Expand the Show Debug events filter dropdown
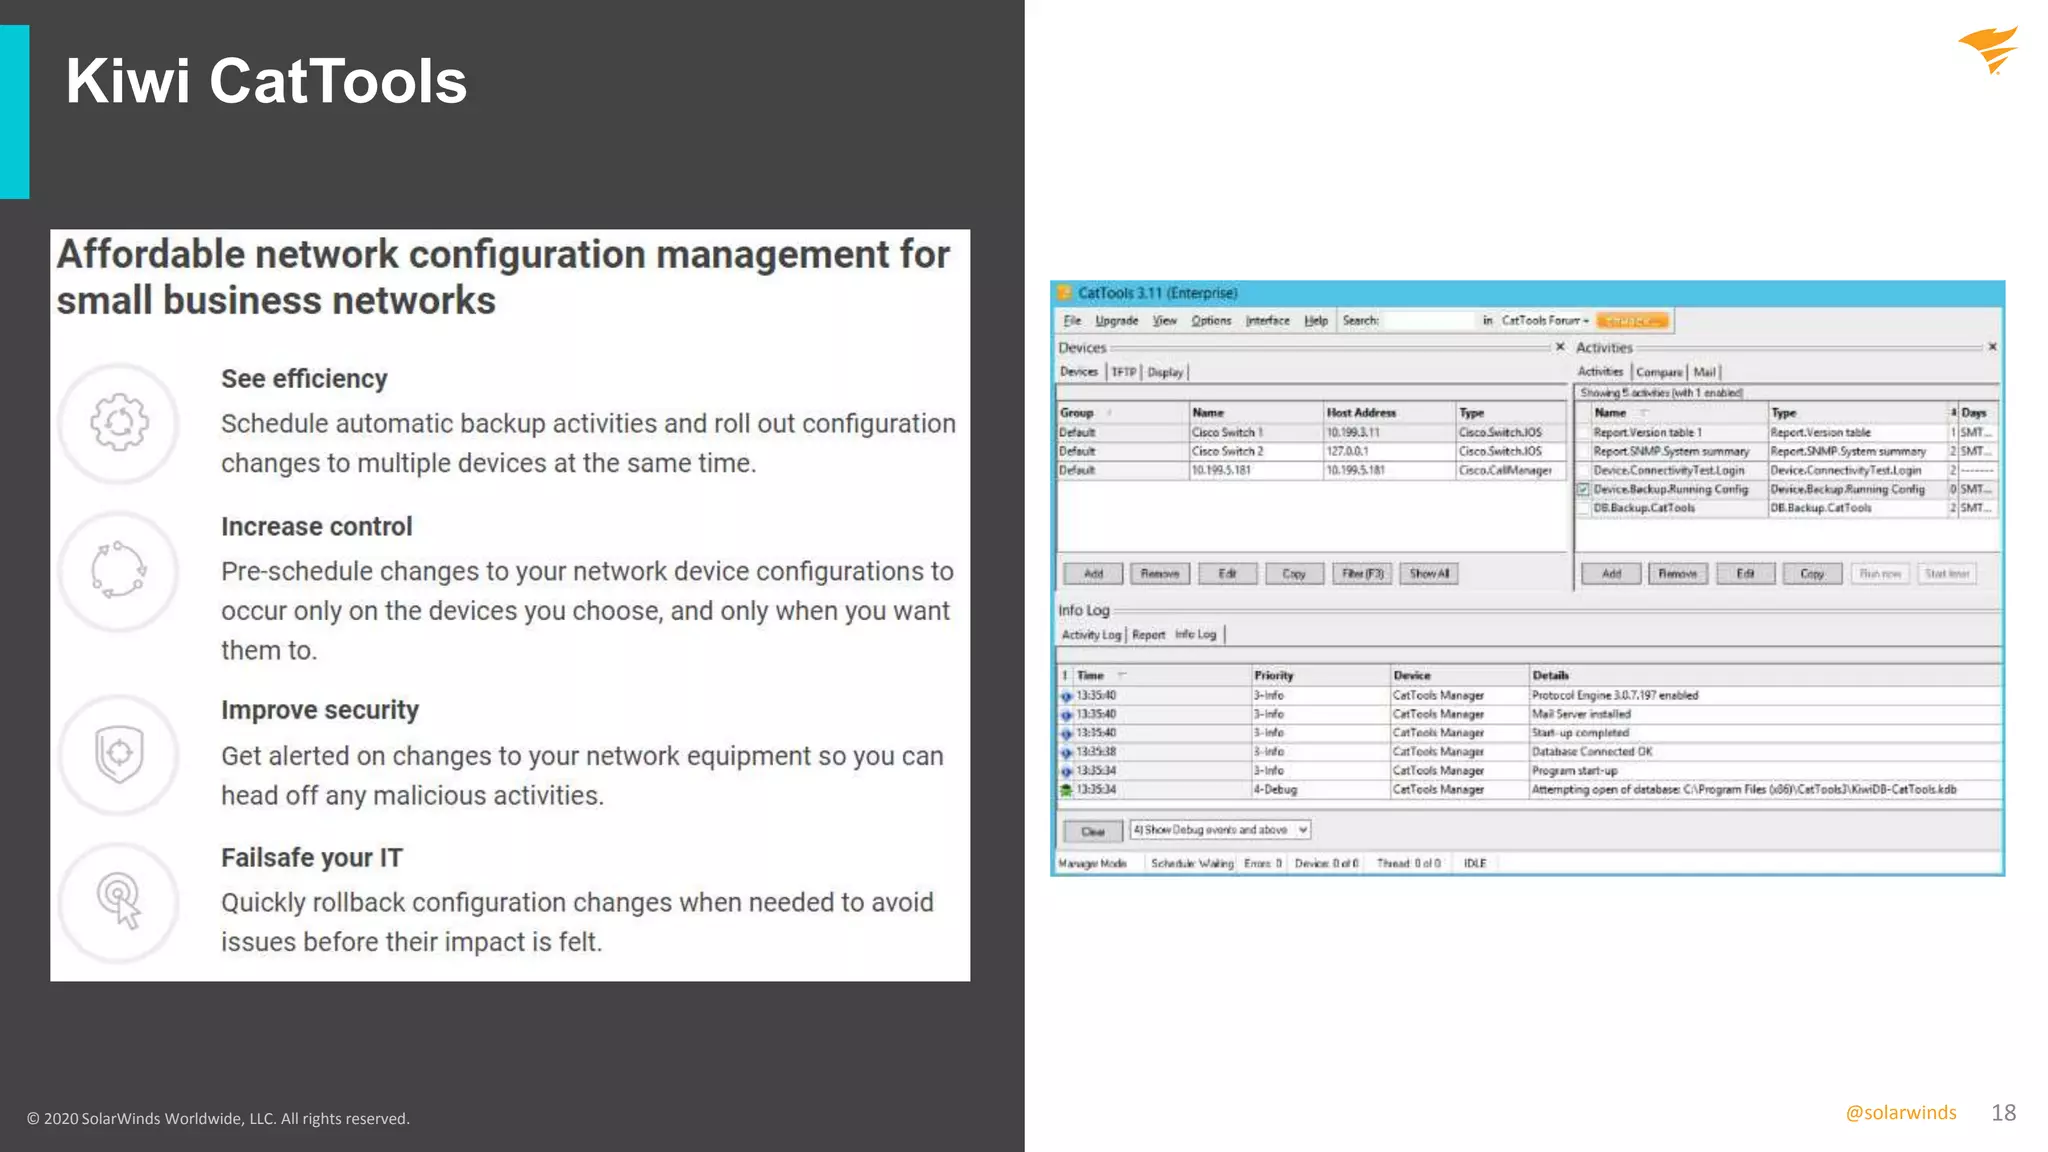The height and width of the screenshot is (1152, 2048). pyautogui.click(x=1303, y=830)
